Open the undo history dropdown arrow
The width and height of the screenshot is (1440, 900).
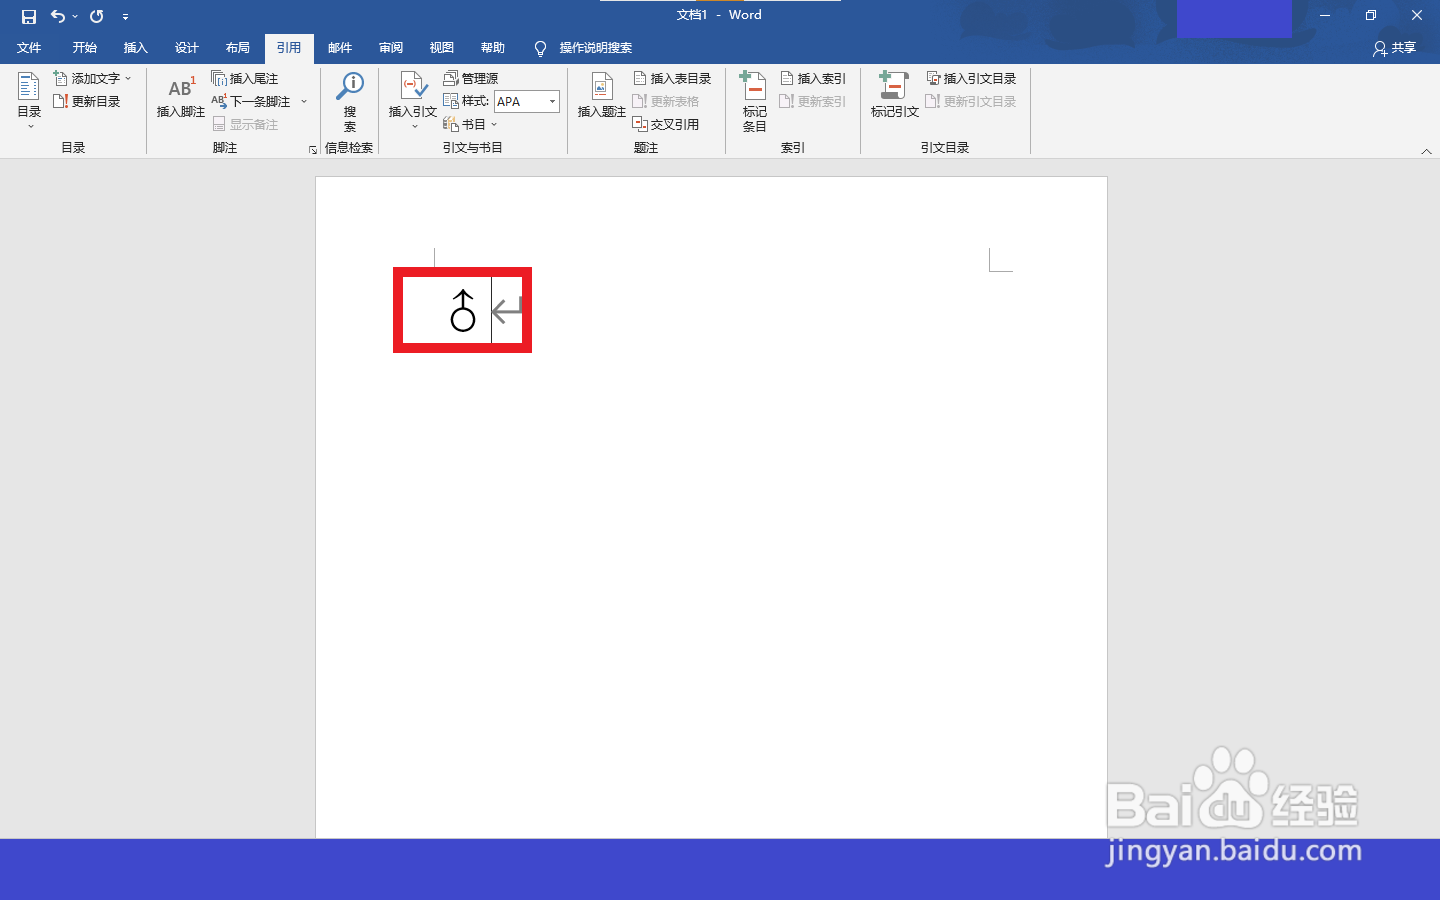[x=75, y=16]
